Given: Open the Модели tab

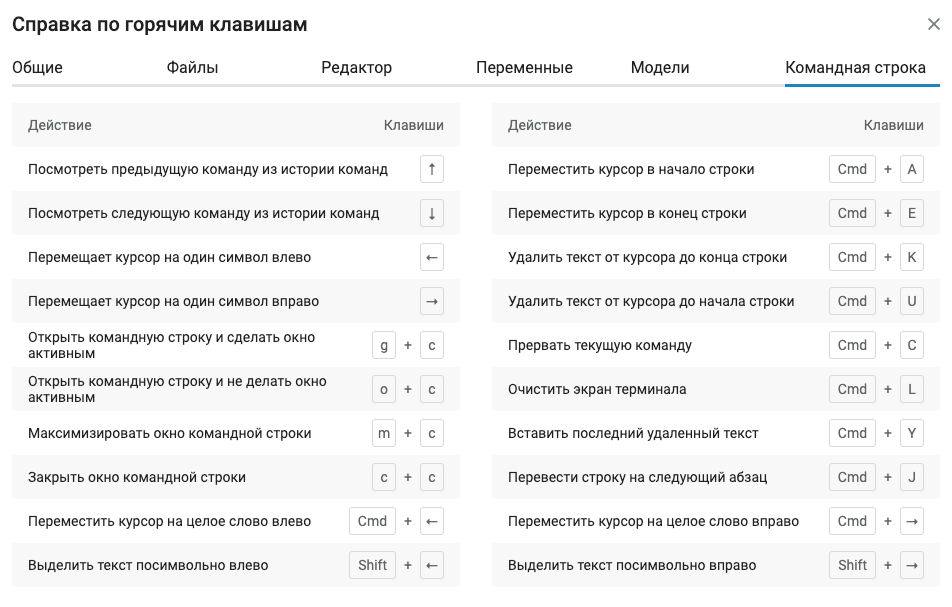Looking at the screenshot, I should click(660, 67).
